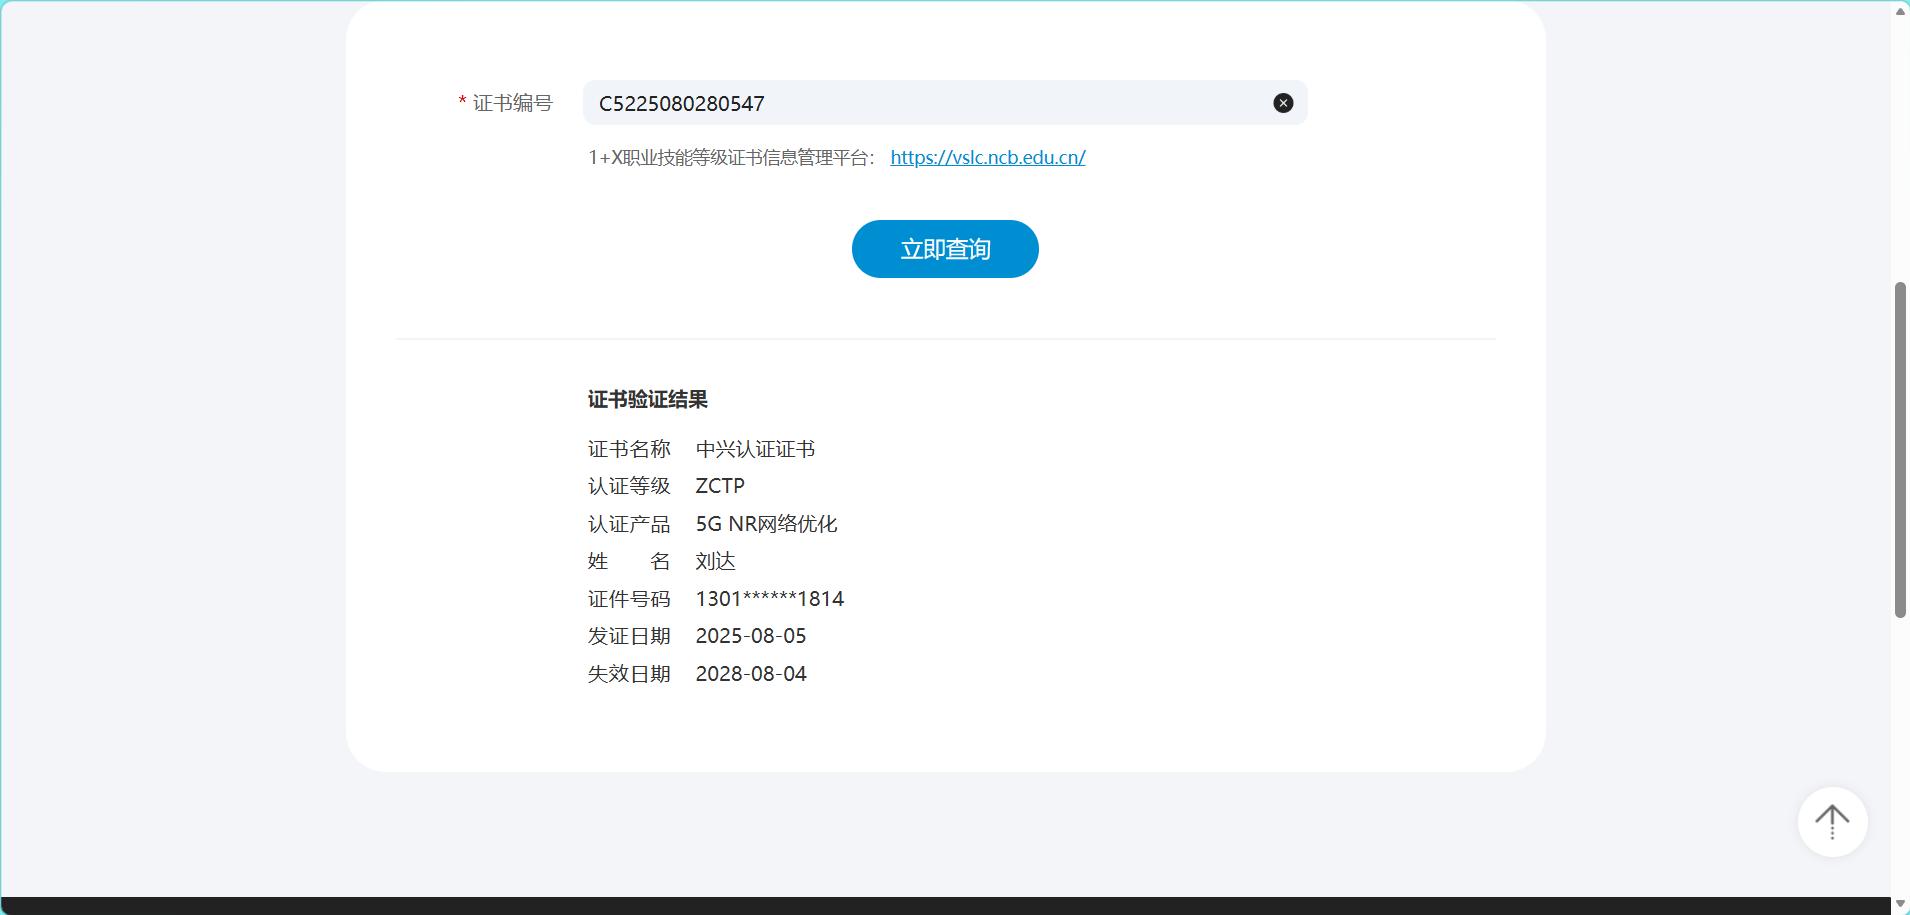
Task: Click the scrollbar track below the thumb
Action: (1900, 760)
